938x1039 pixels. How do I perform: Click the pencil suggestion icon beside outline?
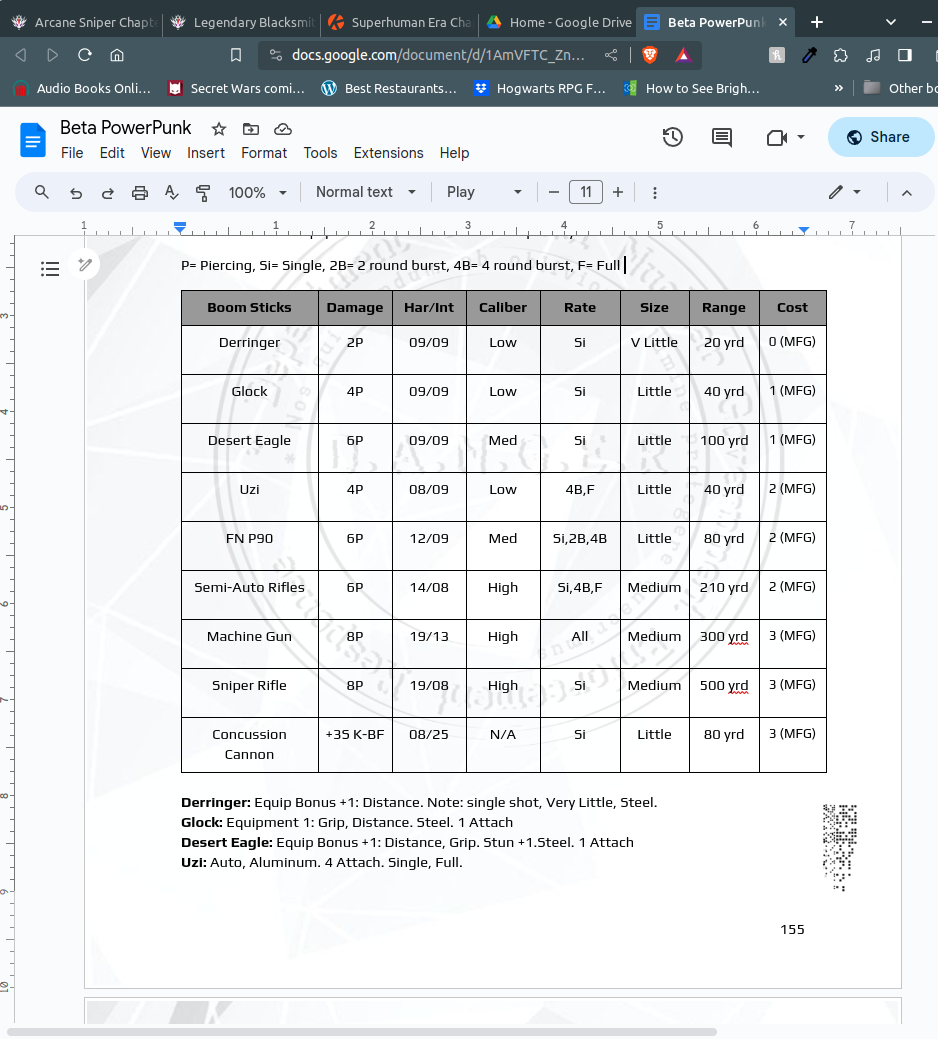point(85,265)
